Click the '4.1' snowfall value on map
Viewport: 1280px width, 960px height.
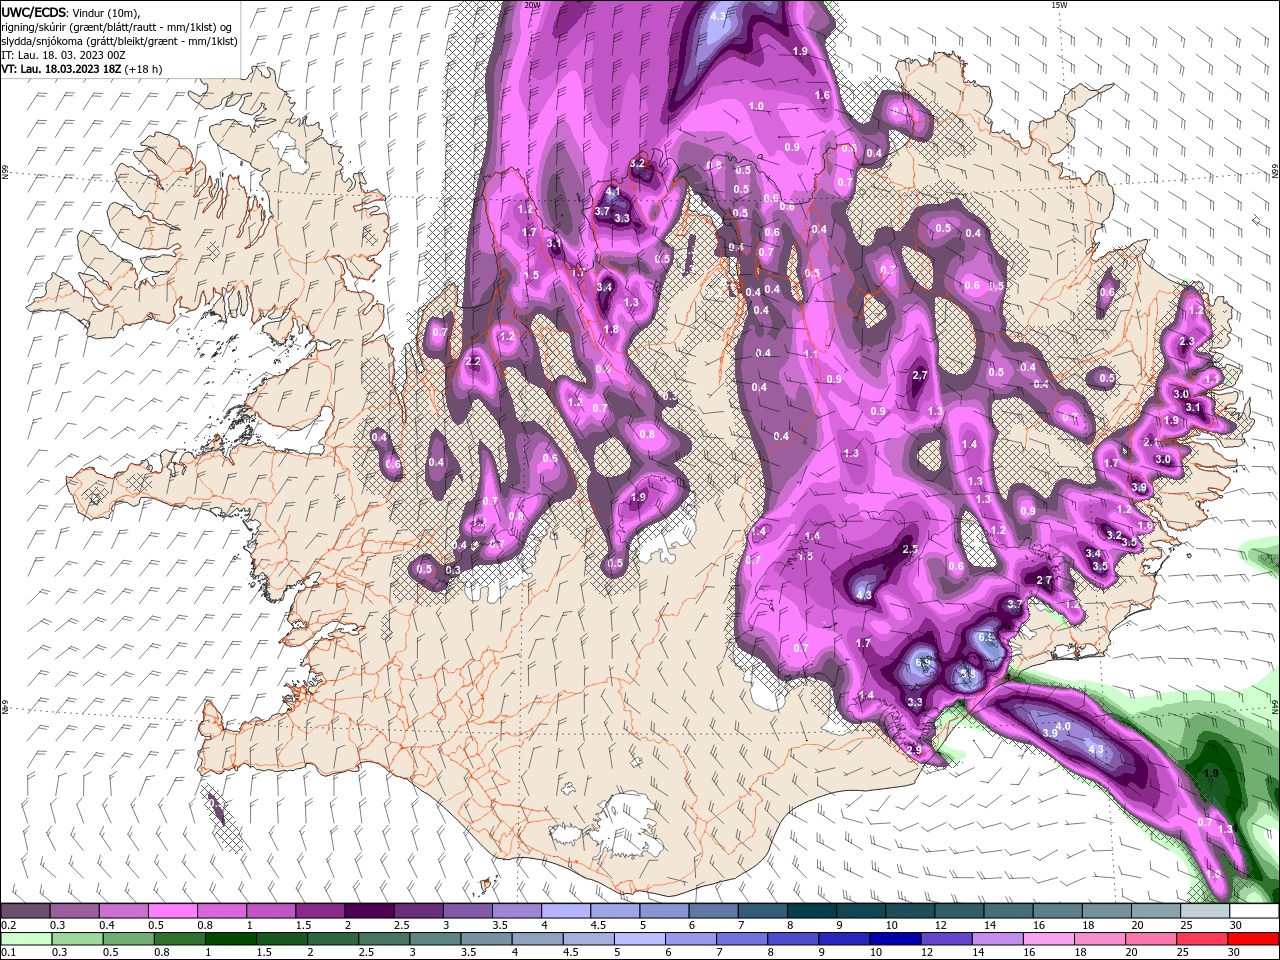click(x=614, y=192)
